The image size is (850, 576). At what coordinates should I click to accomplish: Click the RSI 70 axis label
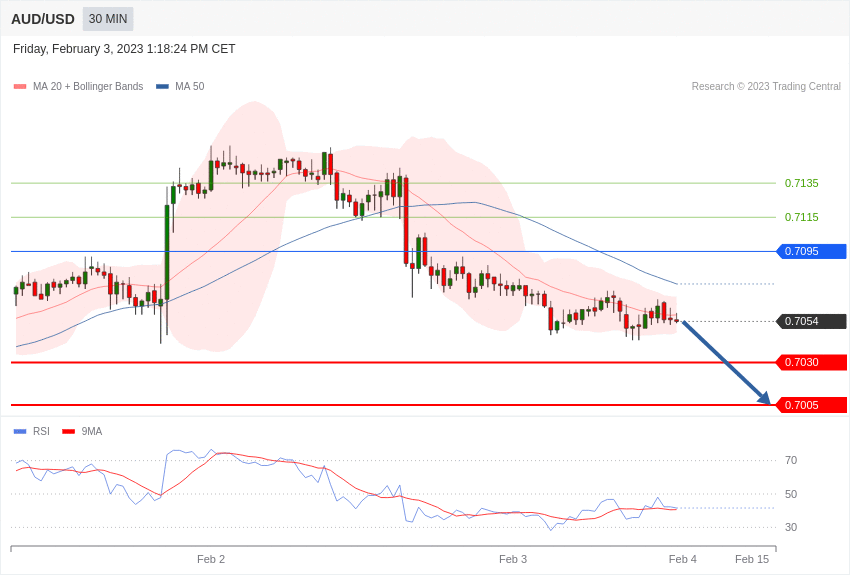coord(791,461)
